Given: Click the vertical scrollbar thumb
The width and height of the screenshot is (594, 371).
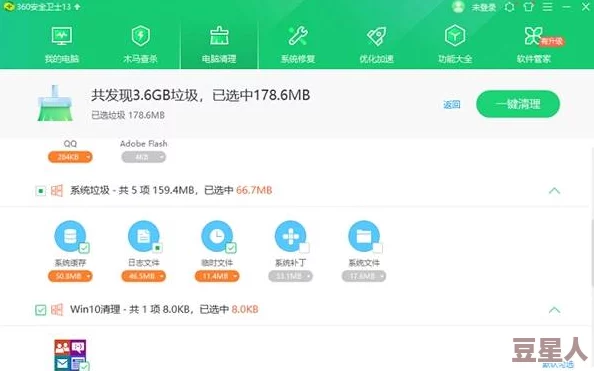Looking at the screenshot, I should coord(592,253).
